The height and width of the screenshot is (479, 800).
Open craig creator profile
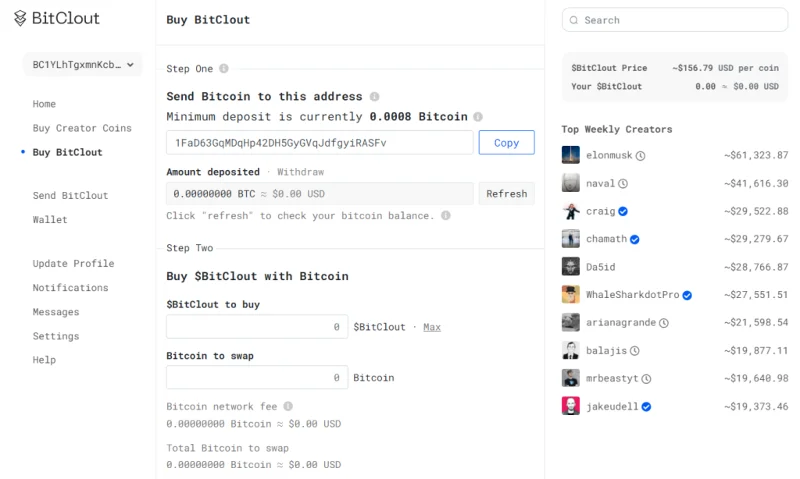[601, 211]
